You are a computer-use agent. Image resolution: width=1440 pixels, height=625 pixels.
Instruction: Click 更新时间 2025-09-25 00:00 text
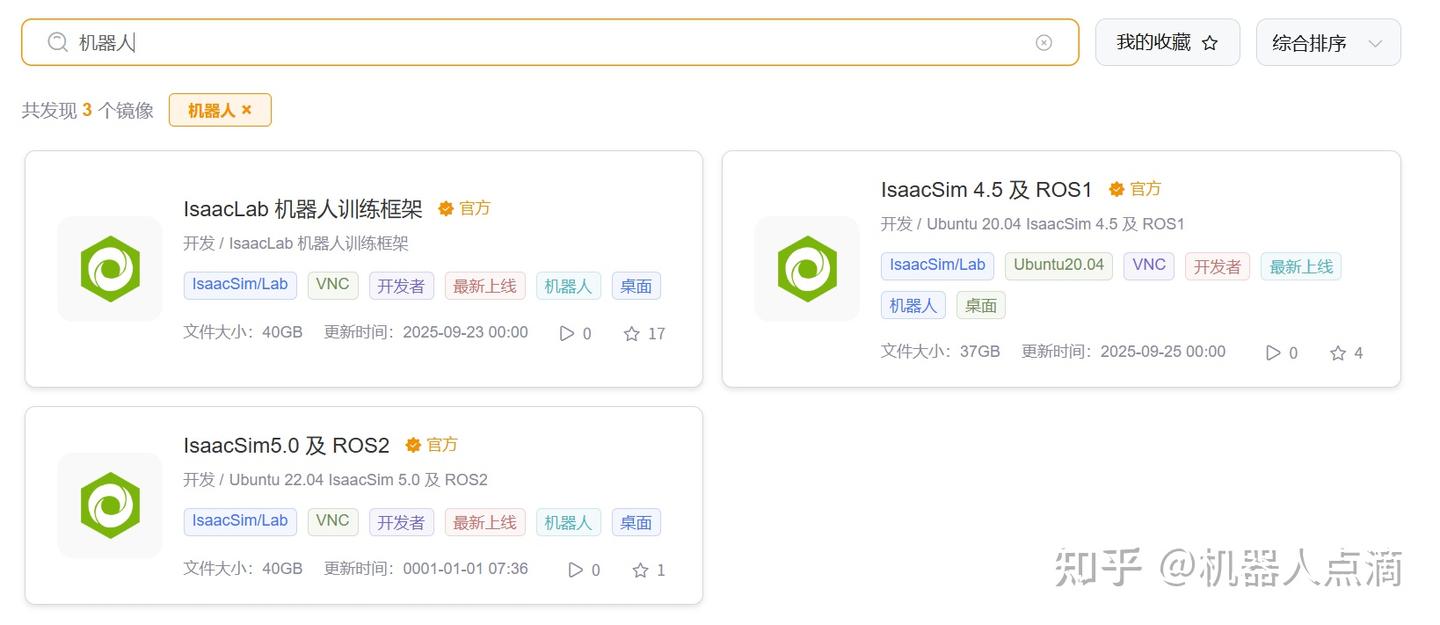tap(1123, 352)
